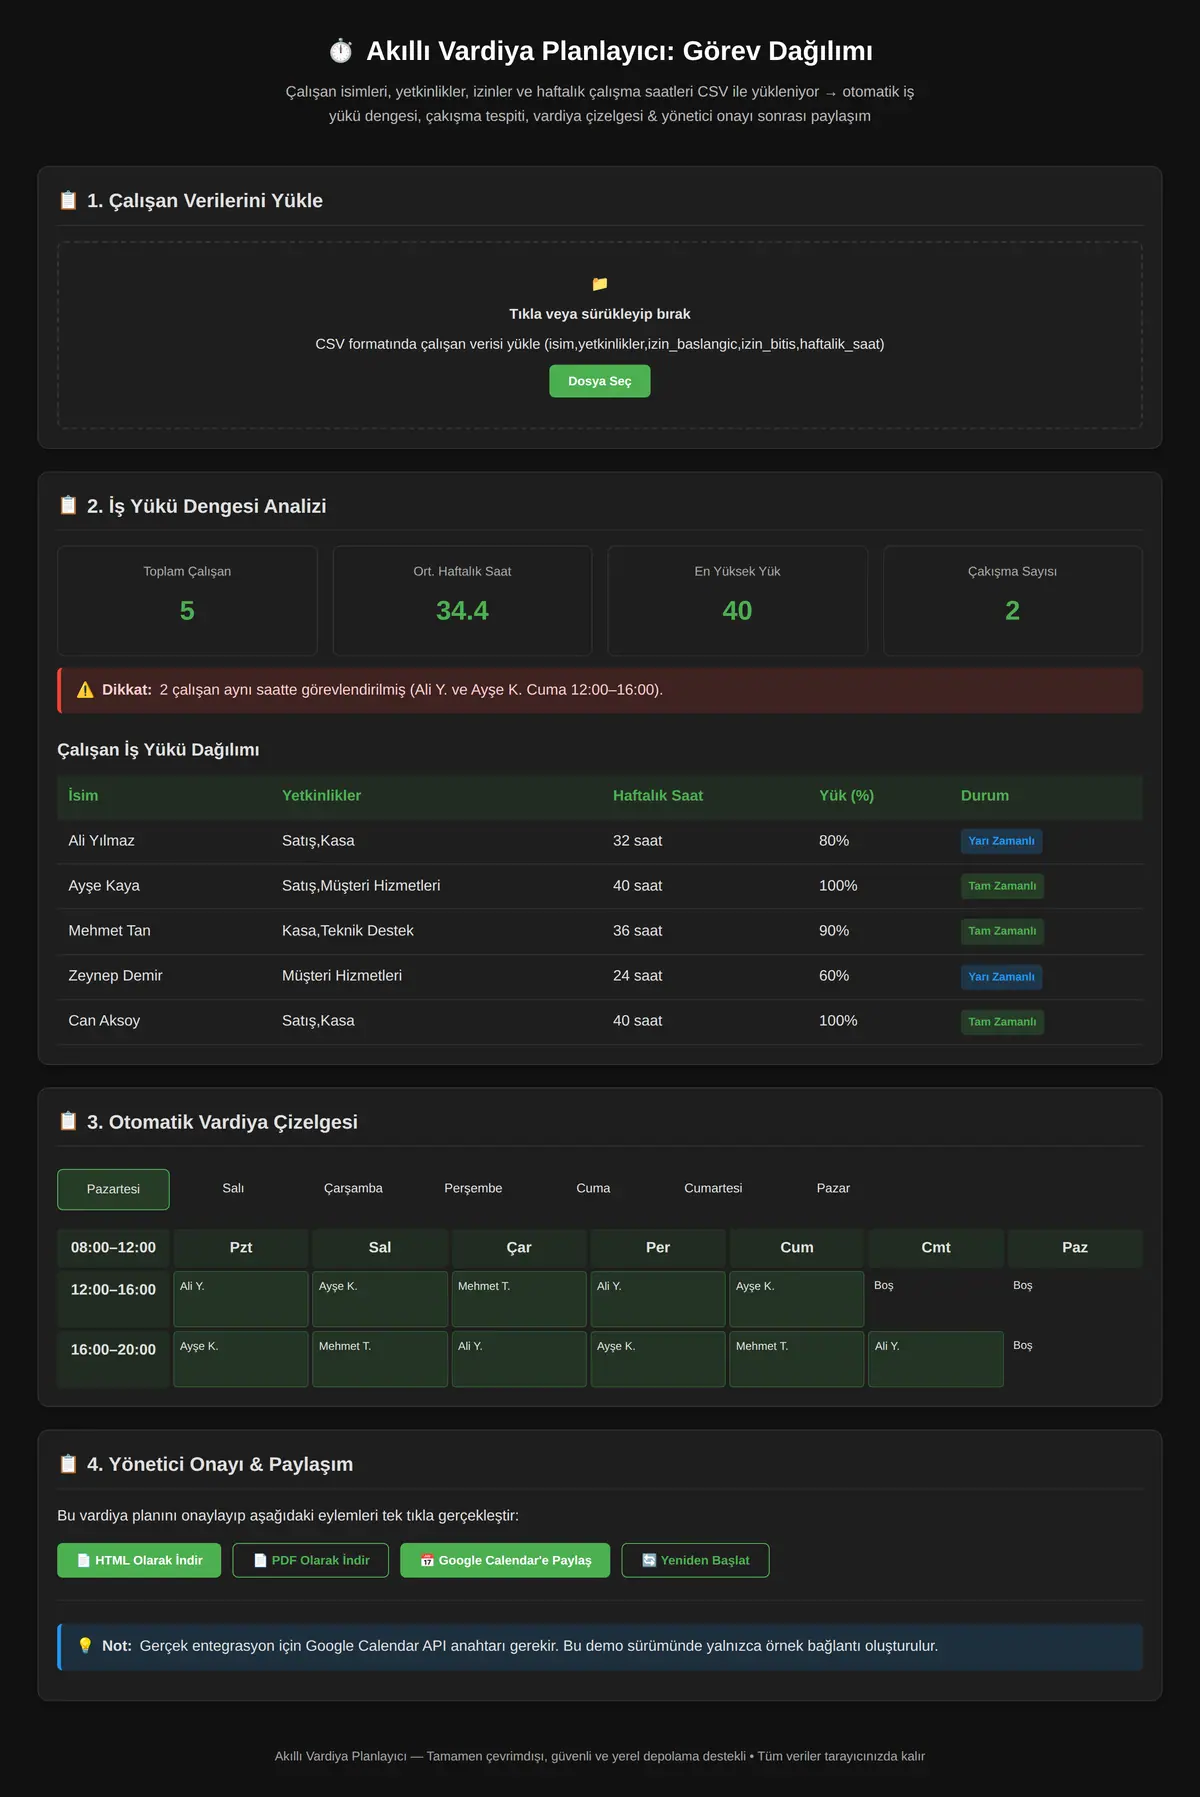Share the schedule to Google Calendar
The height and width of the screenshot is (1797, 1200).
pos(505,1560)
